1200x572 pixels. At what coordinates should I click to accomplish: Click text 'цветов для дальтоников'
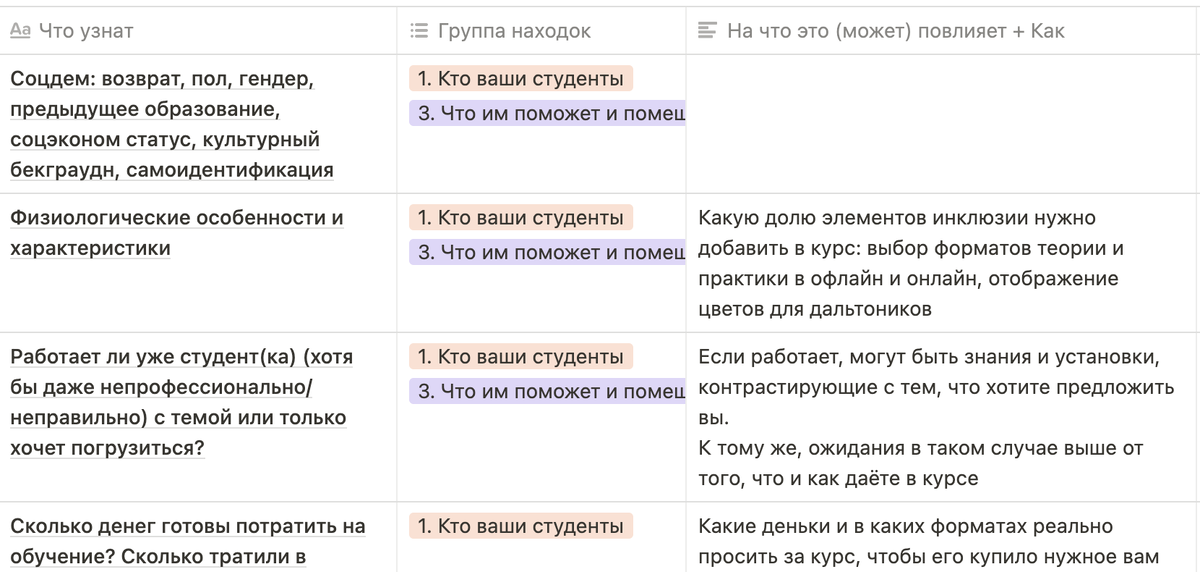coord(815,309)
